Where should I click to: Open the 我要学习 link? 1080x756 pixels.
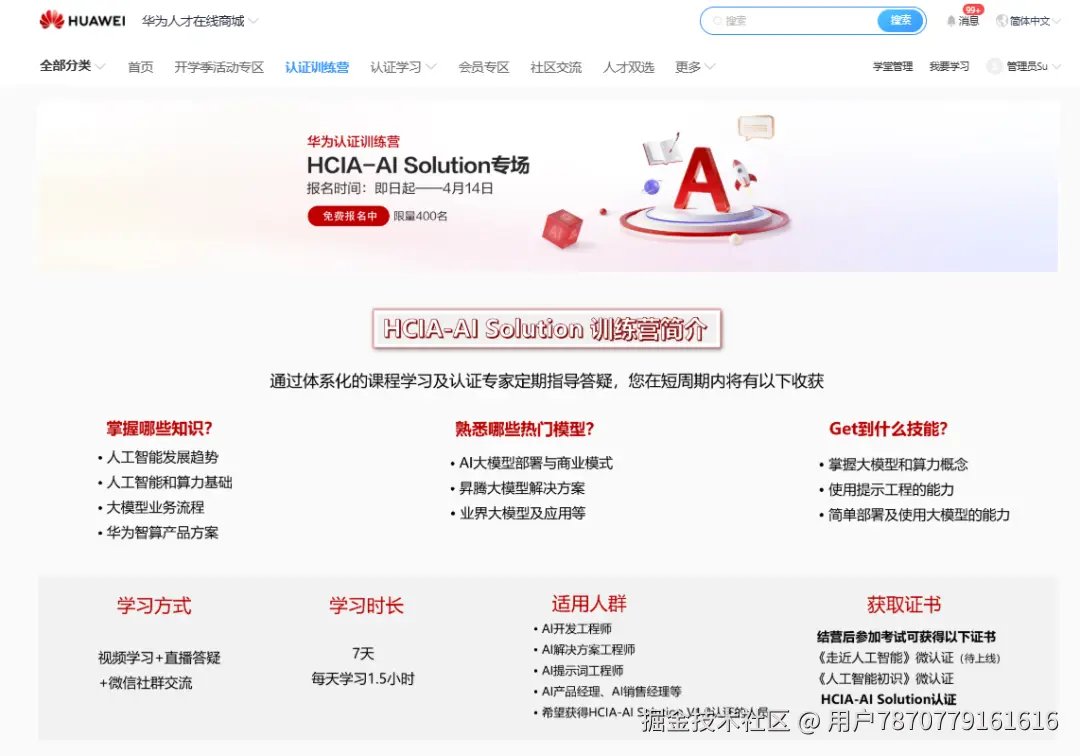tap(949, 66)
